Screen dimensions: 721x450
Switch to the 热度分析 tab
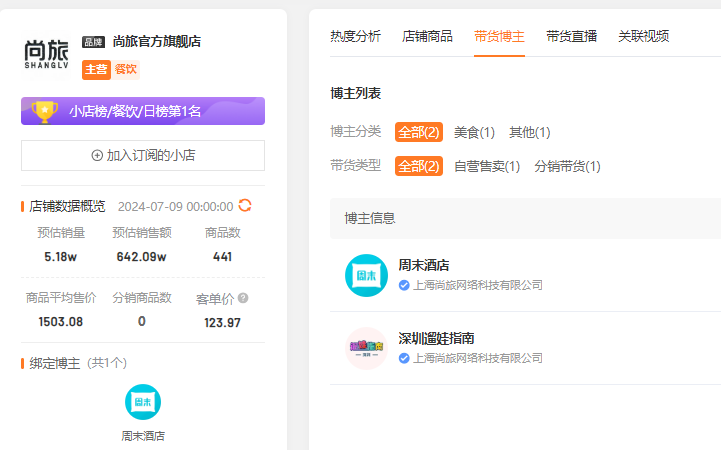[x=355, y=36]
